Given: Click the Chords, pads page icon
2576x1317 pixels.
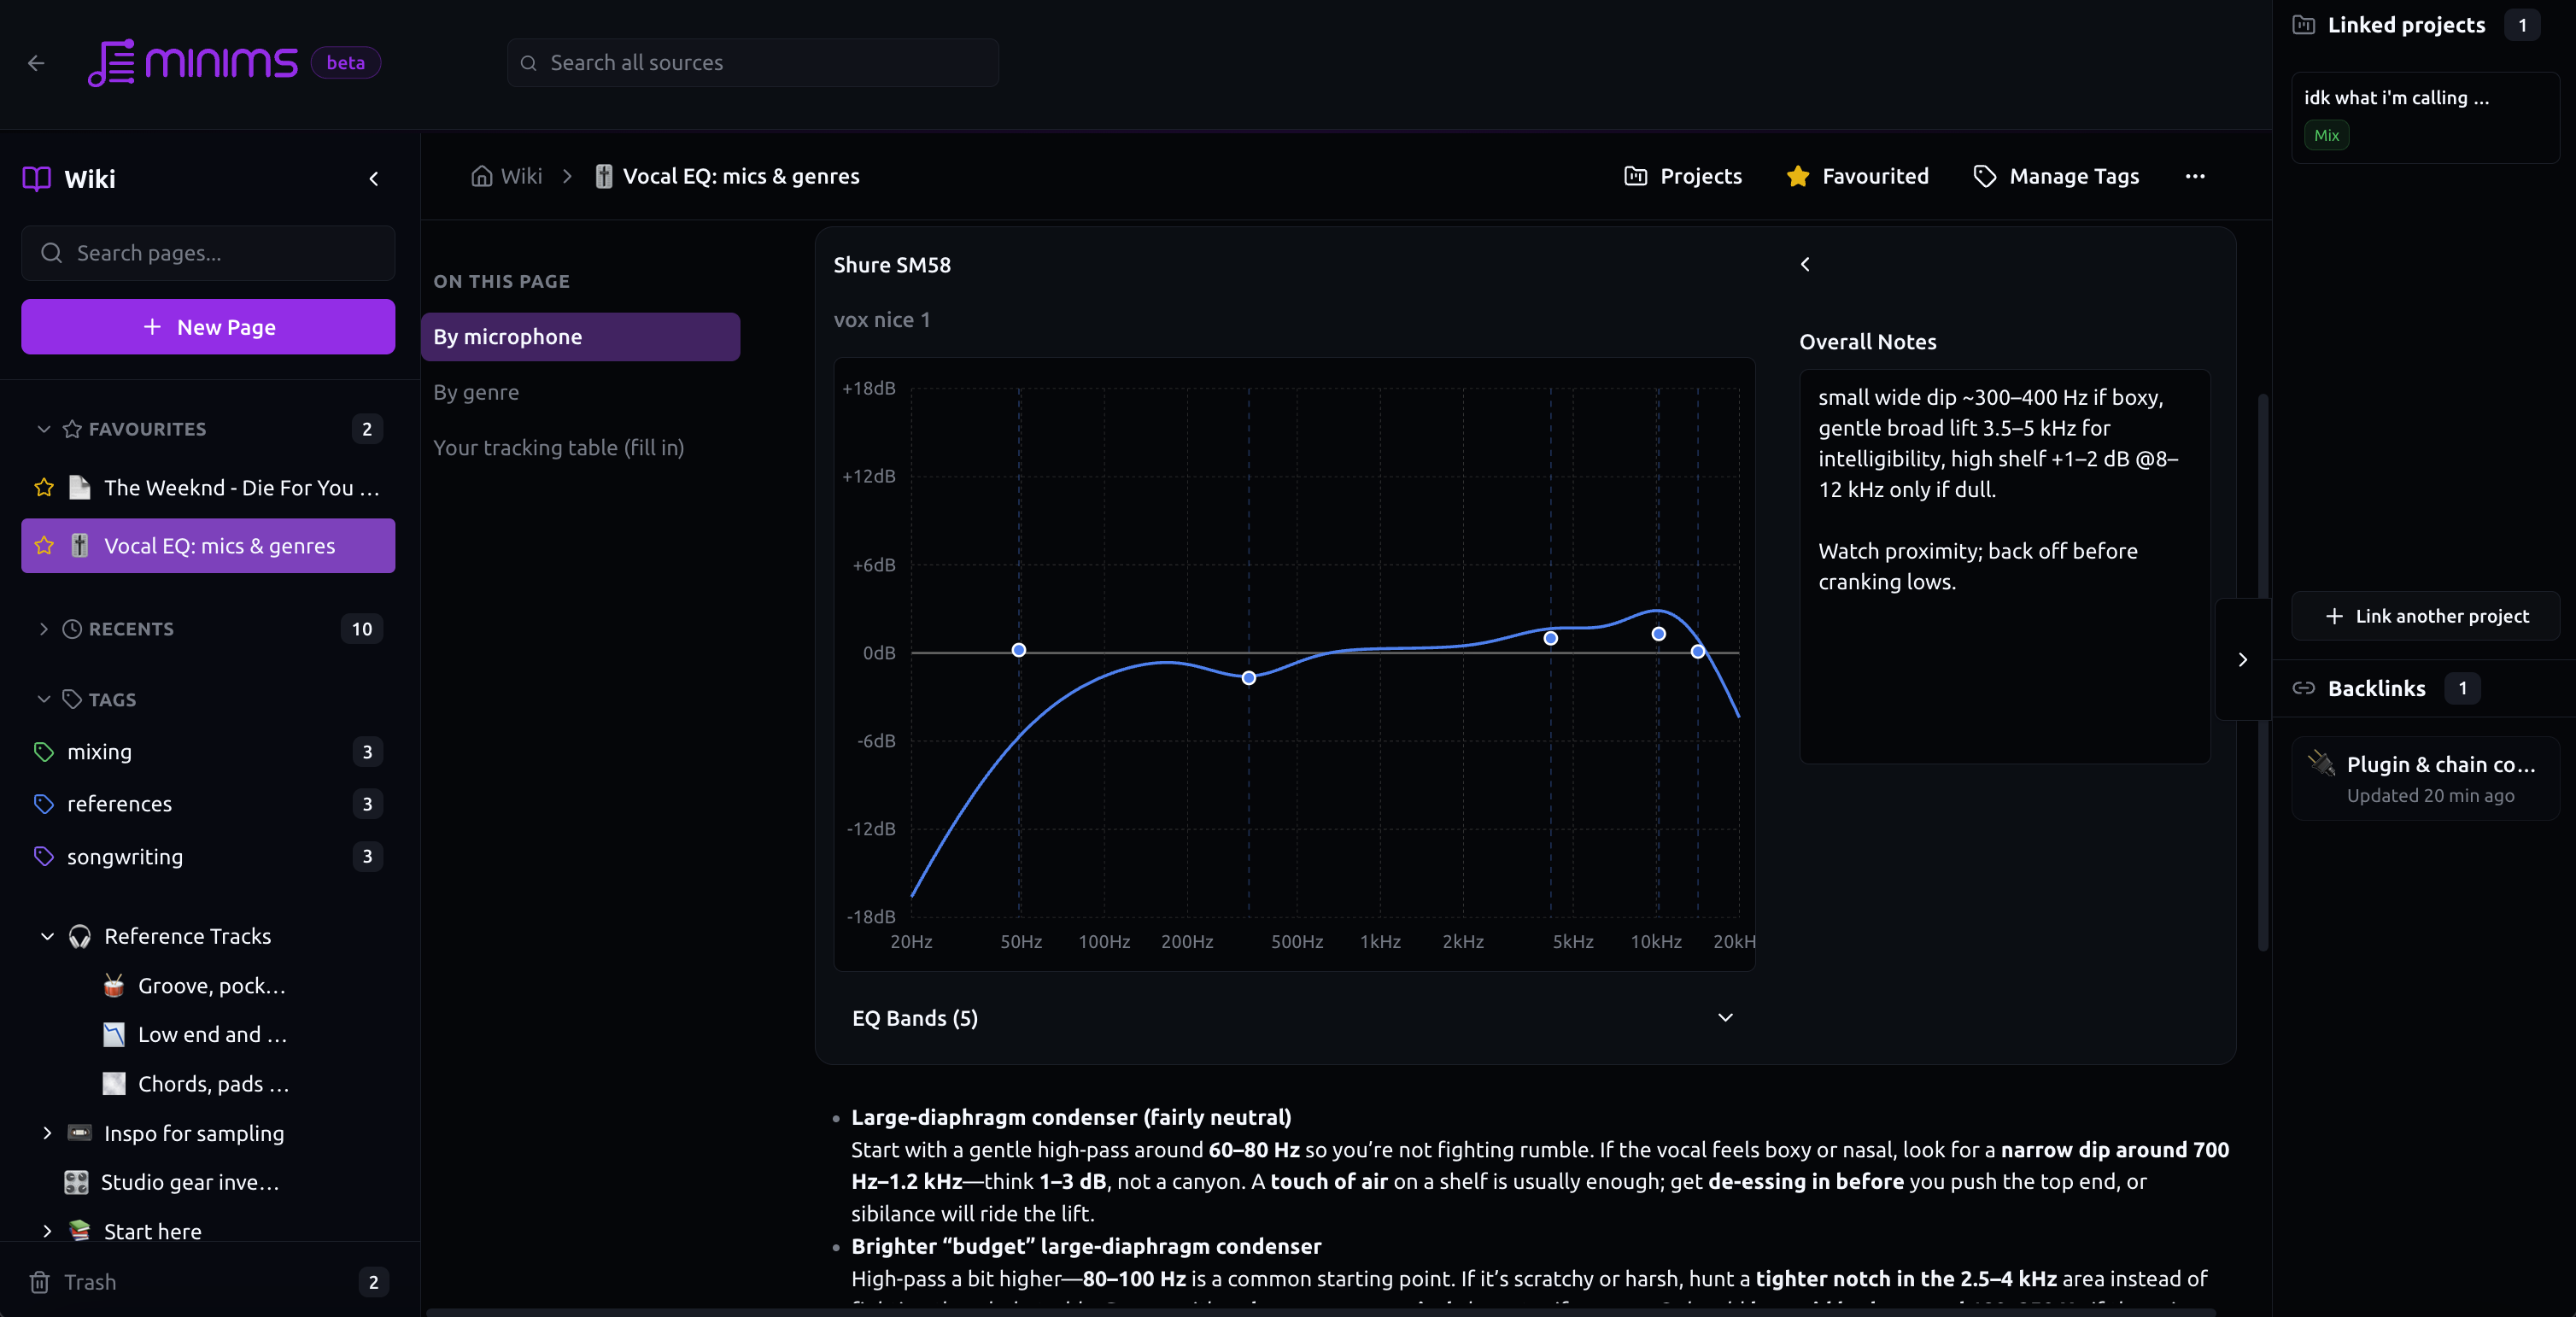Looking at the screenshot, I should pos(114,1084).
